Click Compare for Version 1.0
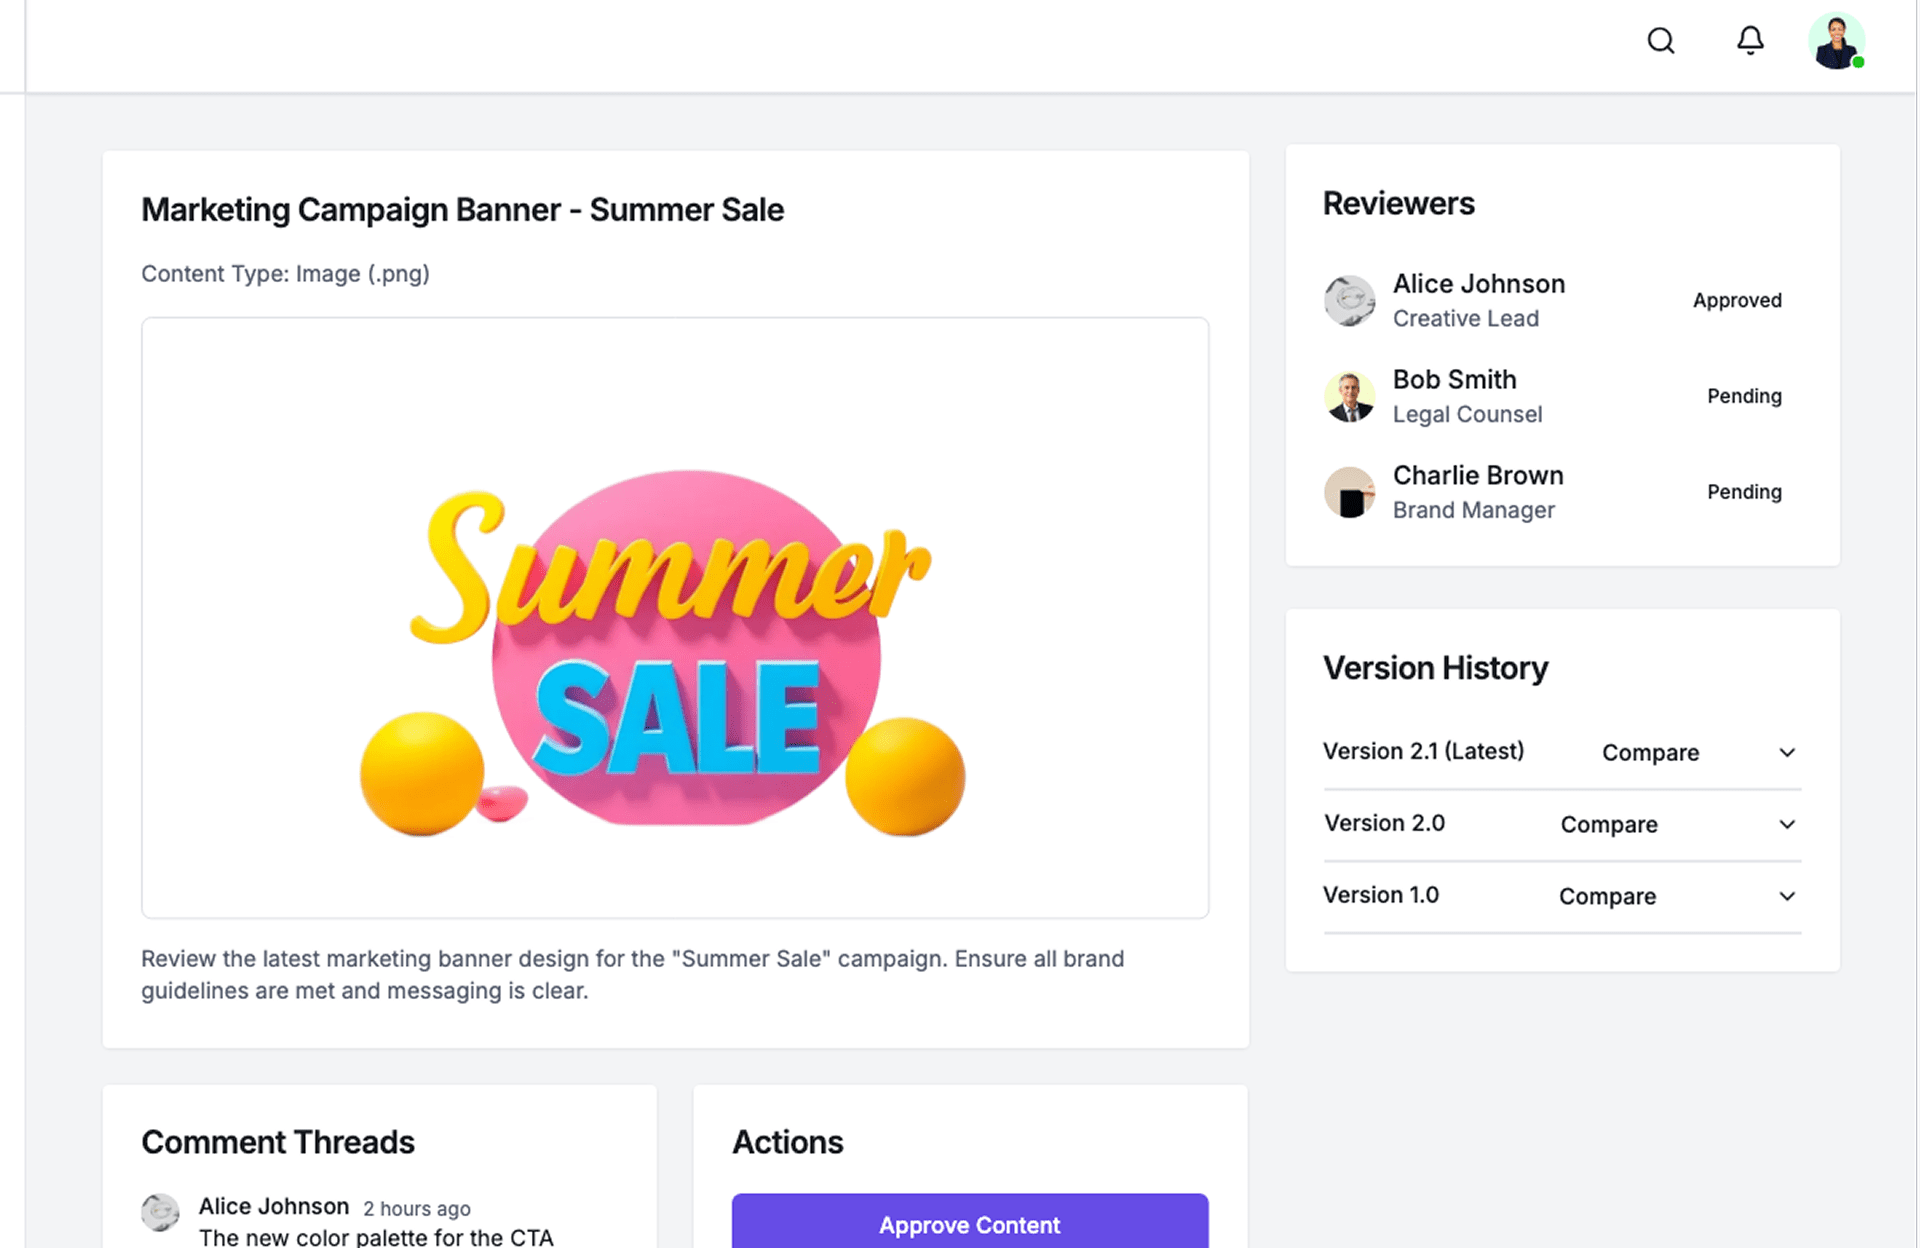Image resolution: width=1920 pixels, height=1248 pixels. tap(1607, 897)
